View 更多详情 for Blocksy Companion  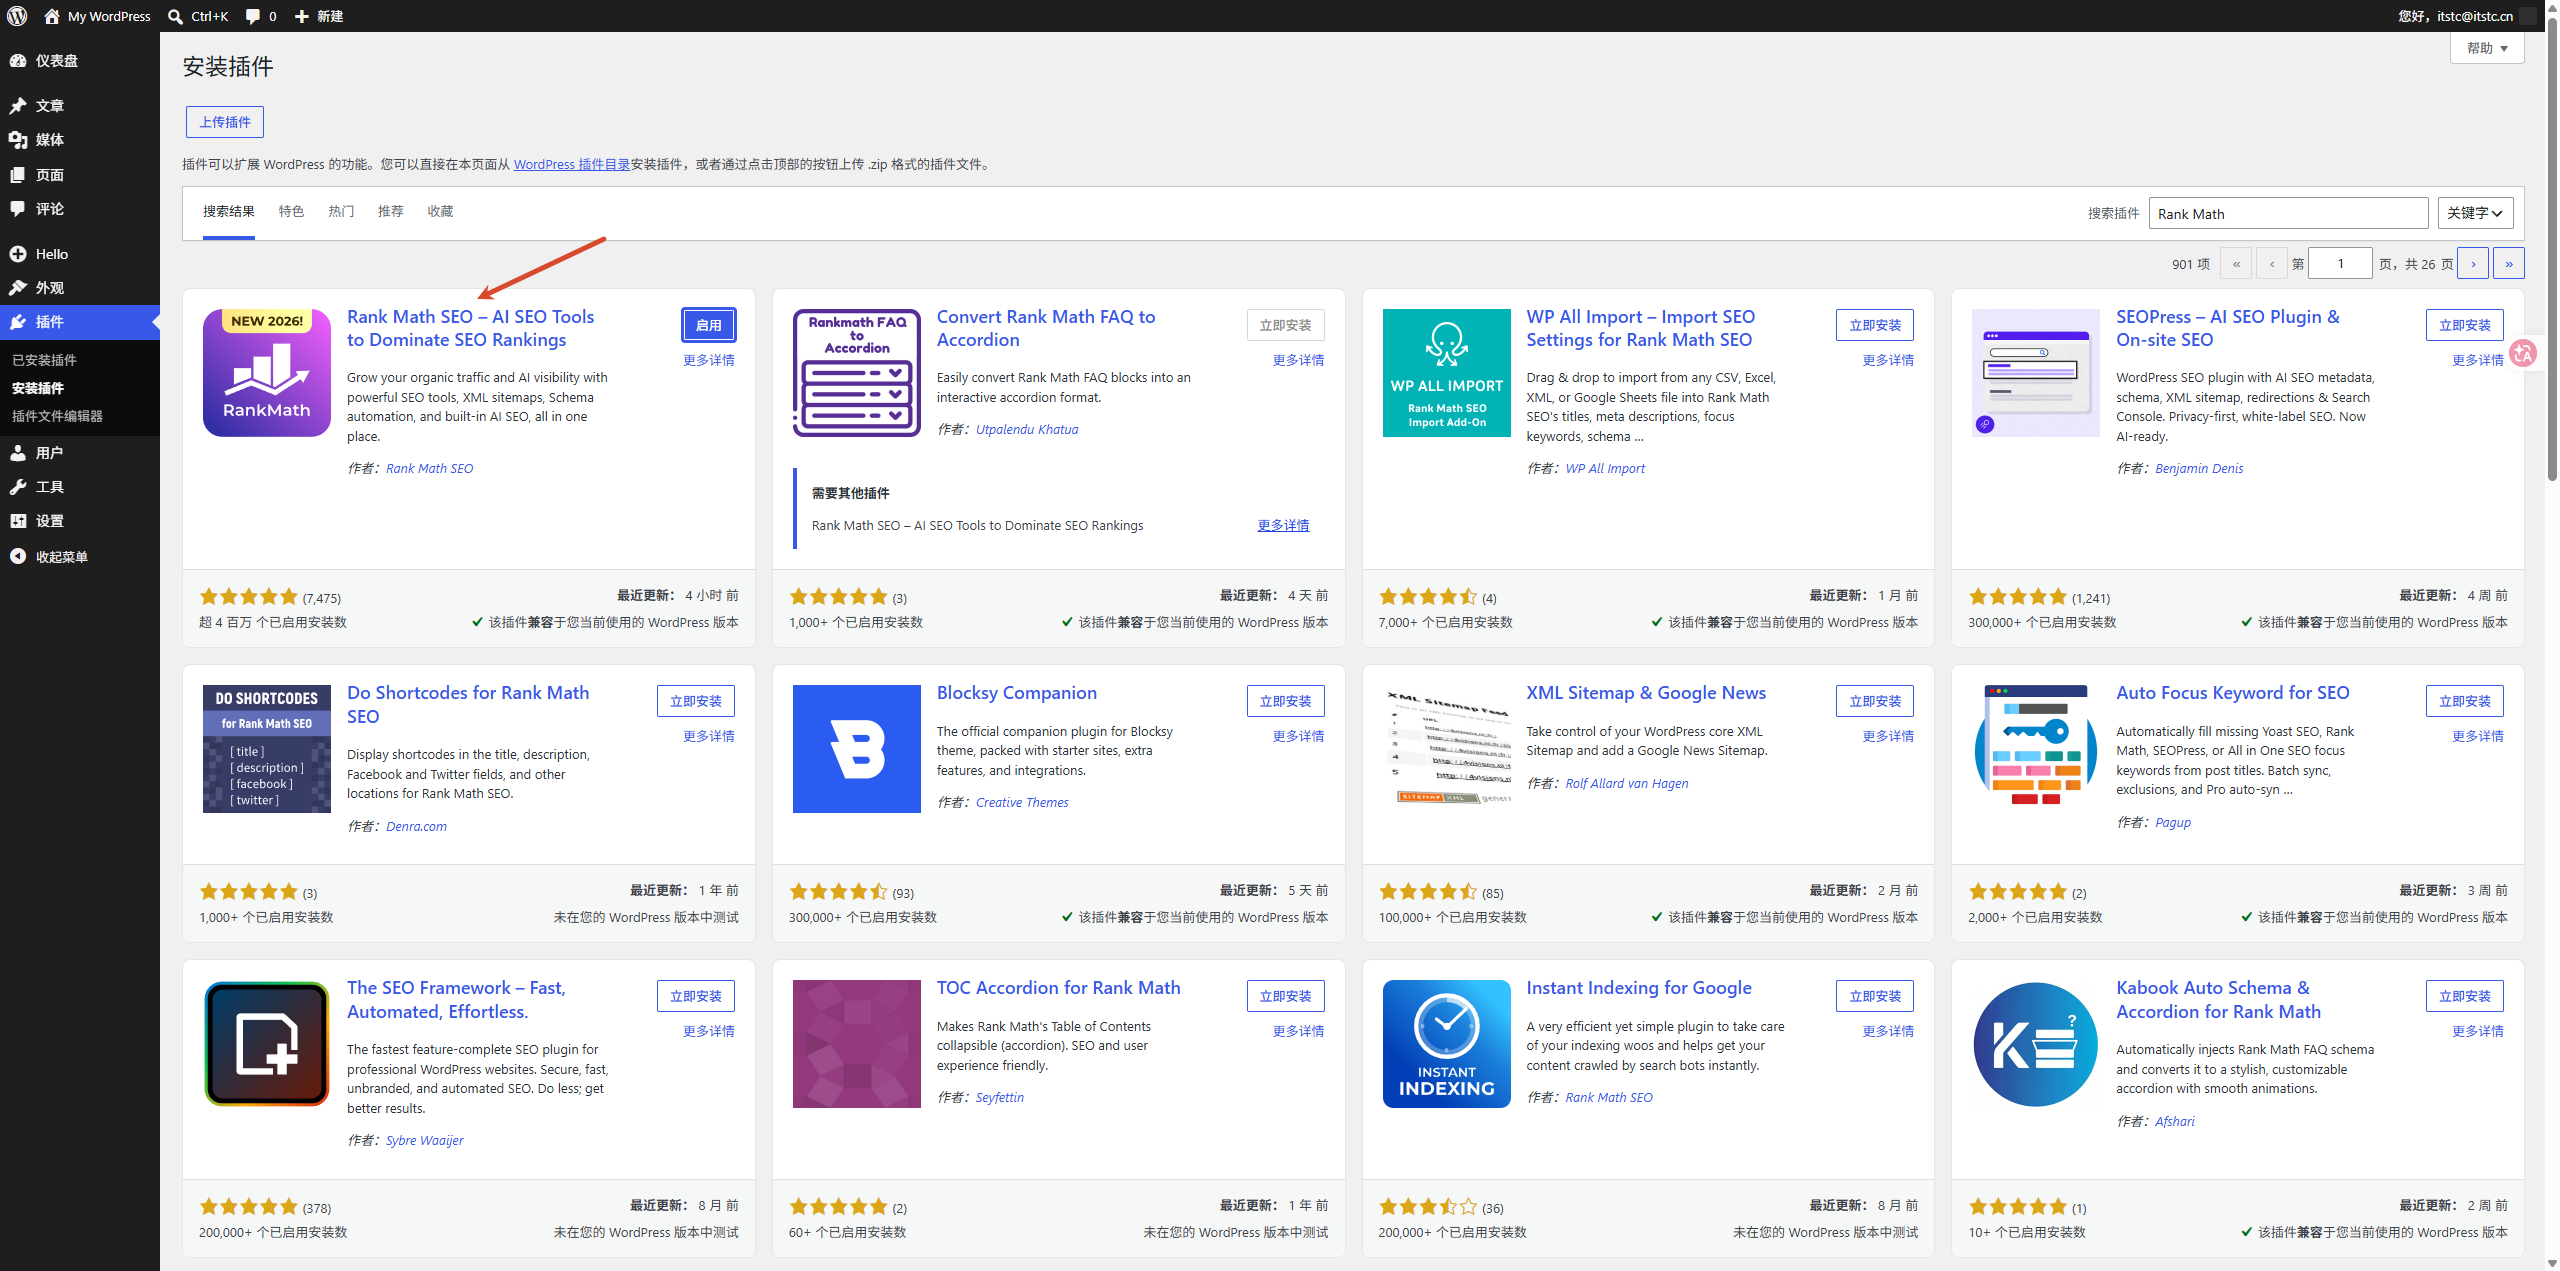click(1298, 736)
